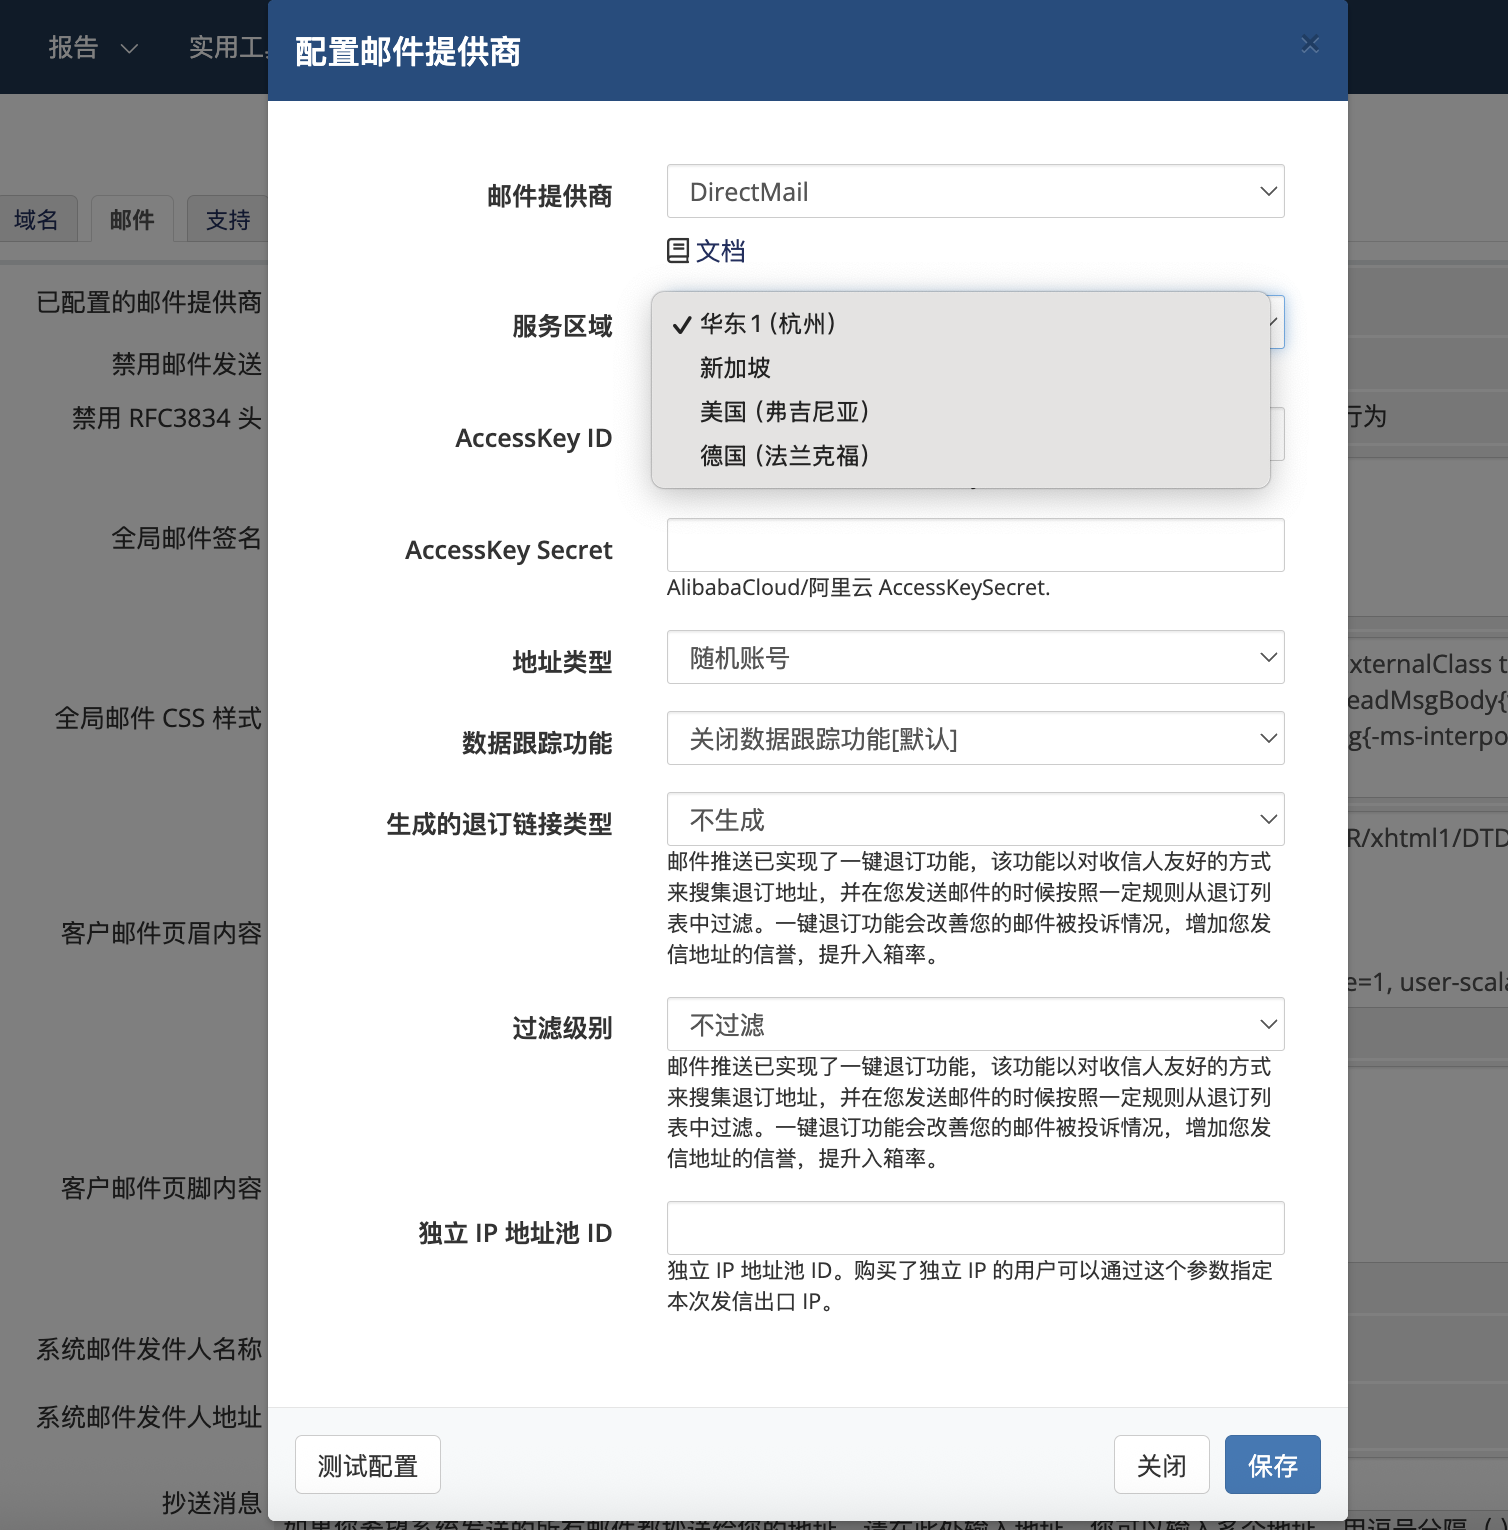Click the 文档 documentation book icon
The image size is (1508, 1530).
point(678,251)
